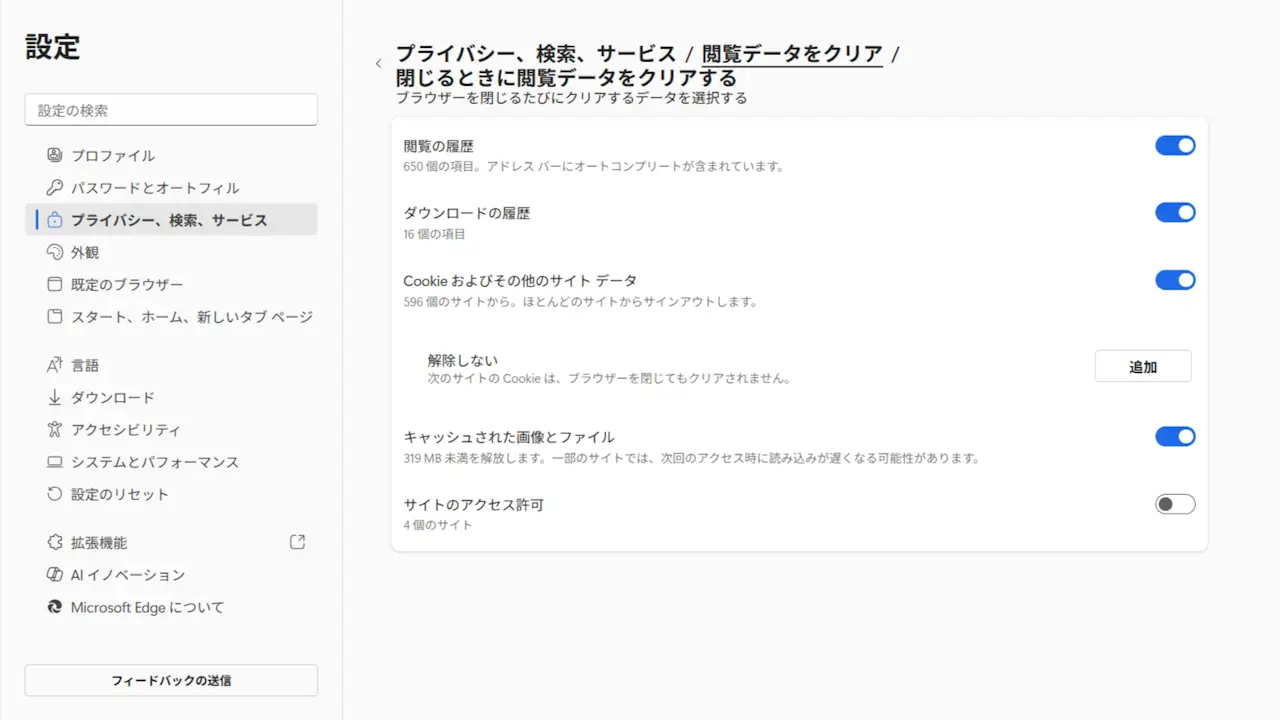Disable the browsing history (閲覧の履歴) toggle
Screen dimensions: 1280x720
(x=1175, y=146)
